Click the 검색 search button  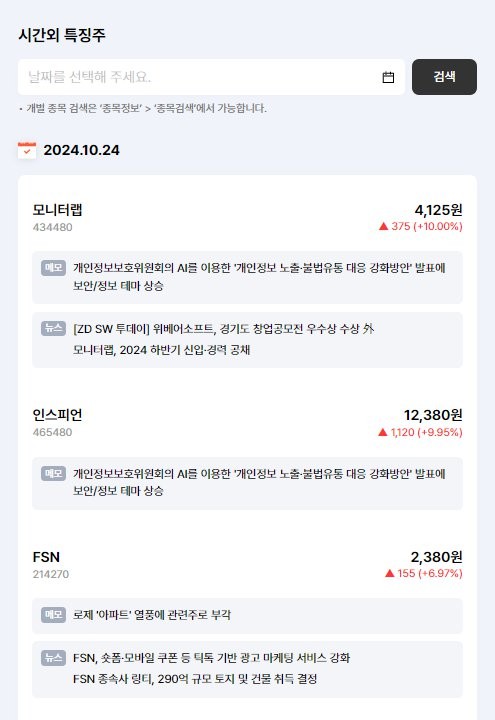pos(444,77)
